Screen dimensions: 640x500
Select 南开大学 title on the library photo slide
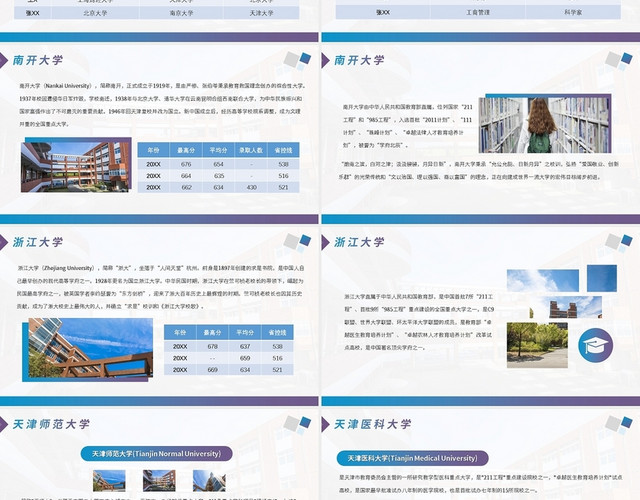pos(359,60)
